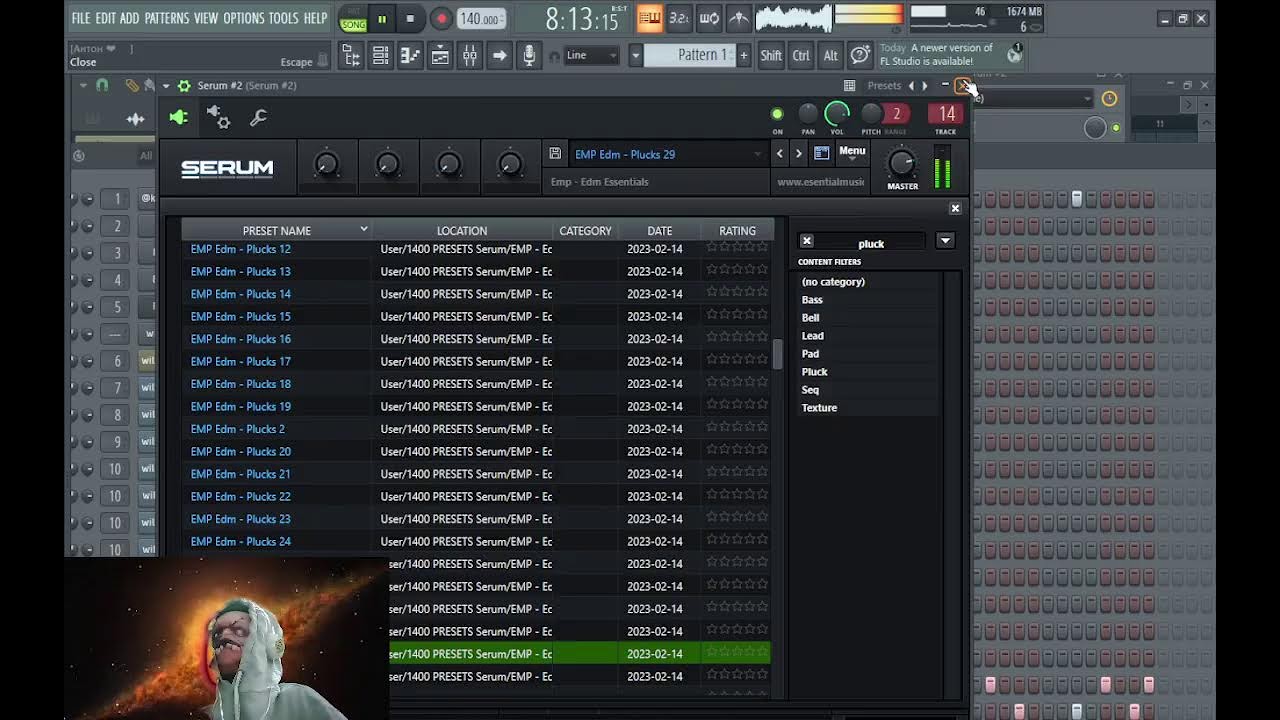Image resolution: width=1280 pixels, height=720 pixels.
Task: Open the PATTERNS menu
Action: click(167, 18)
